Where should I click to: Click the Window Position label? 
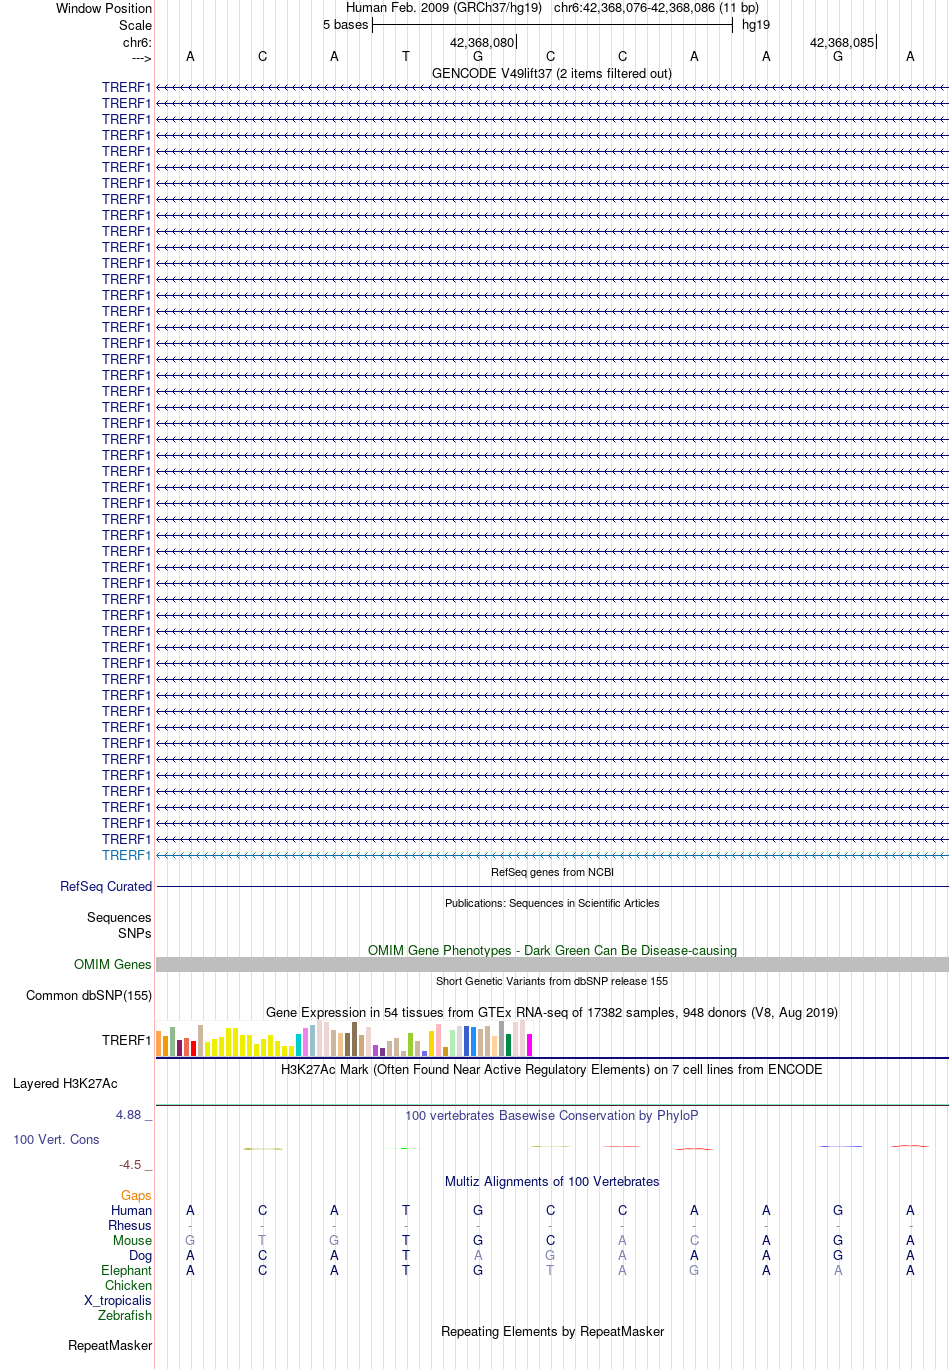(x=104, y=8)
